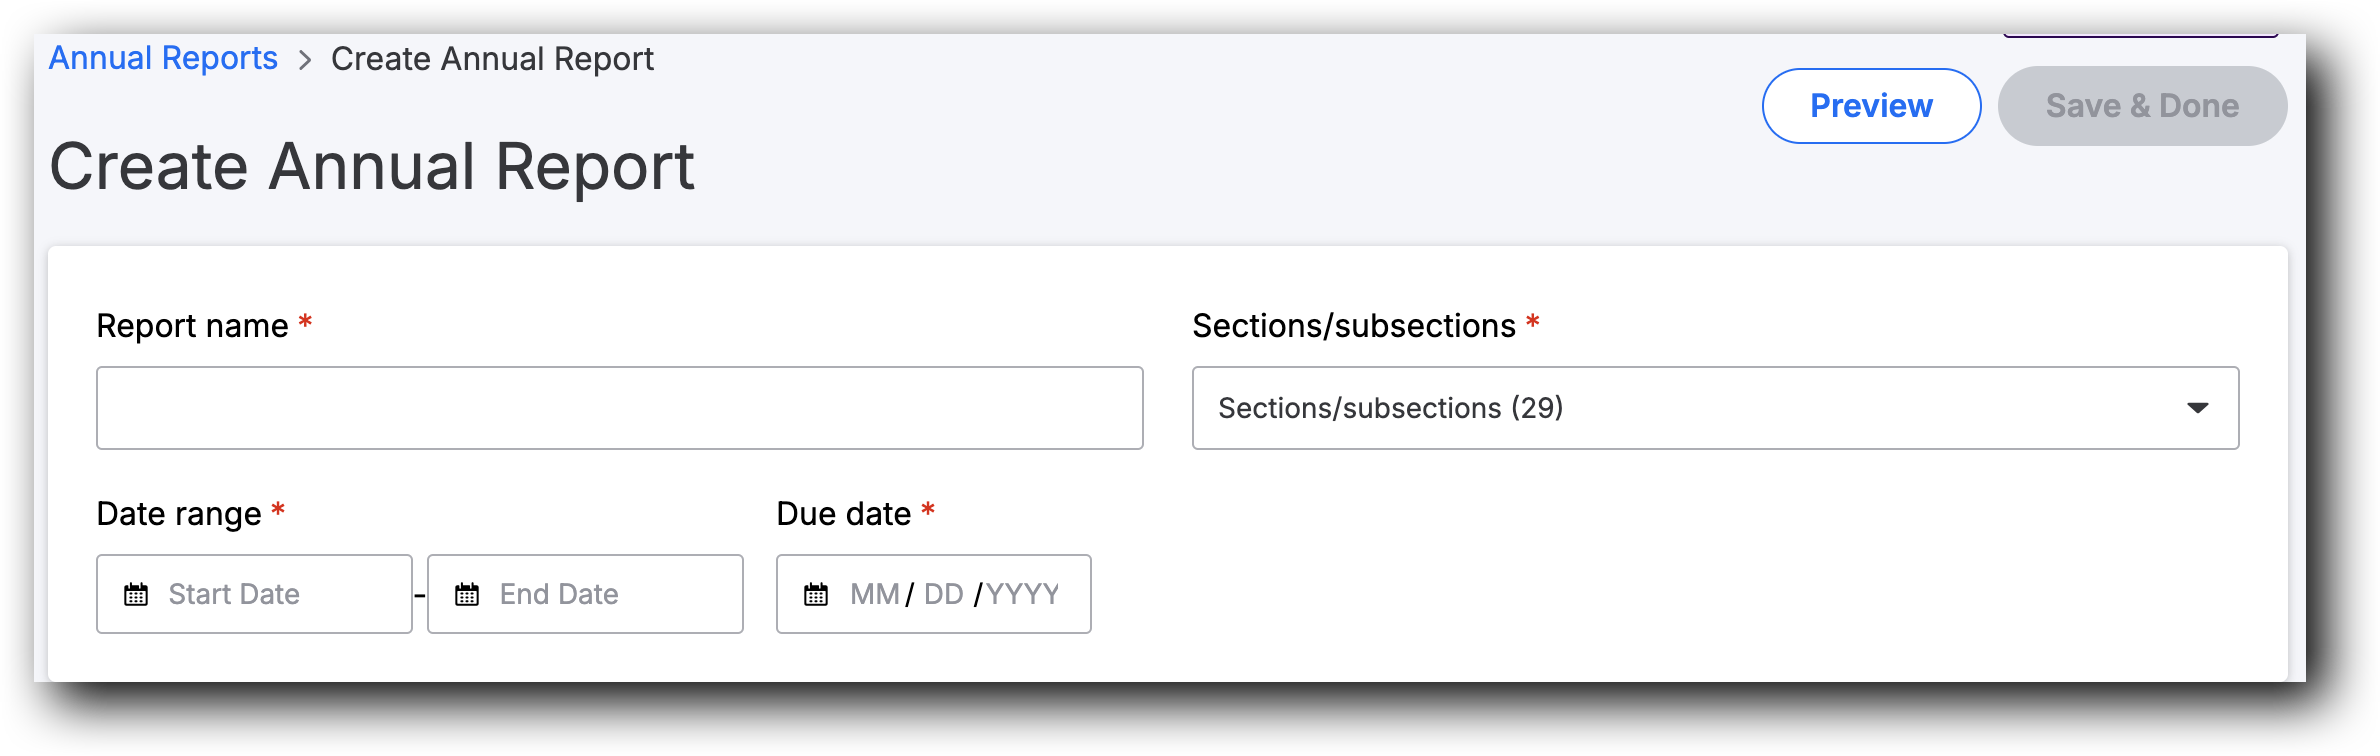Click the End Date calendar icon
Screen dimensions: 2380x756
click(x=467, y=595)
